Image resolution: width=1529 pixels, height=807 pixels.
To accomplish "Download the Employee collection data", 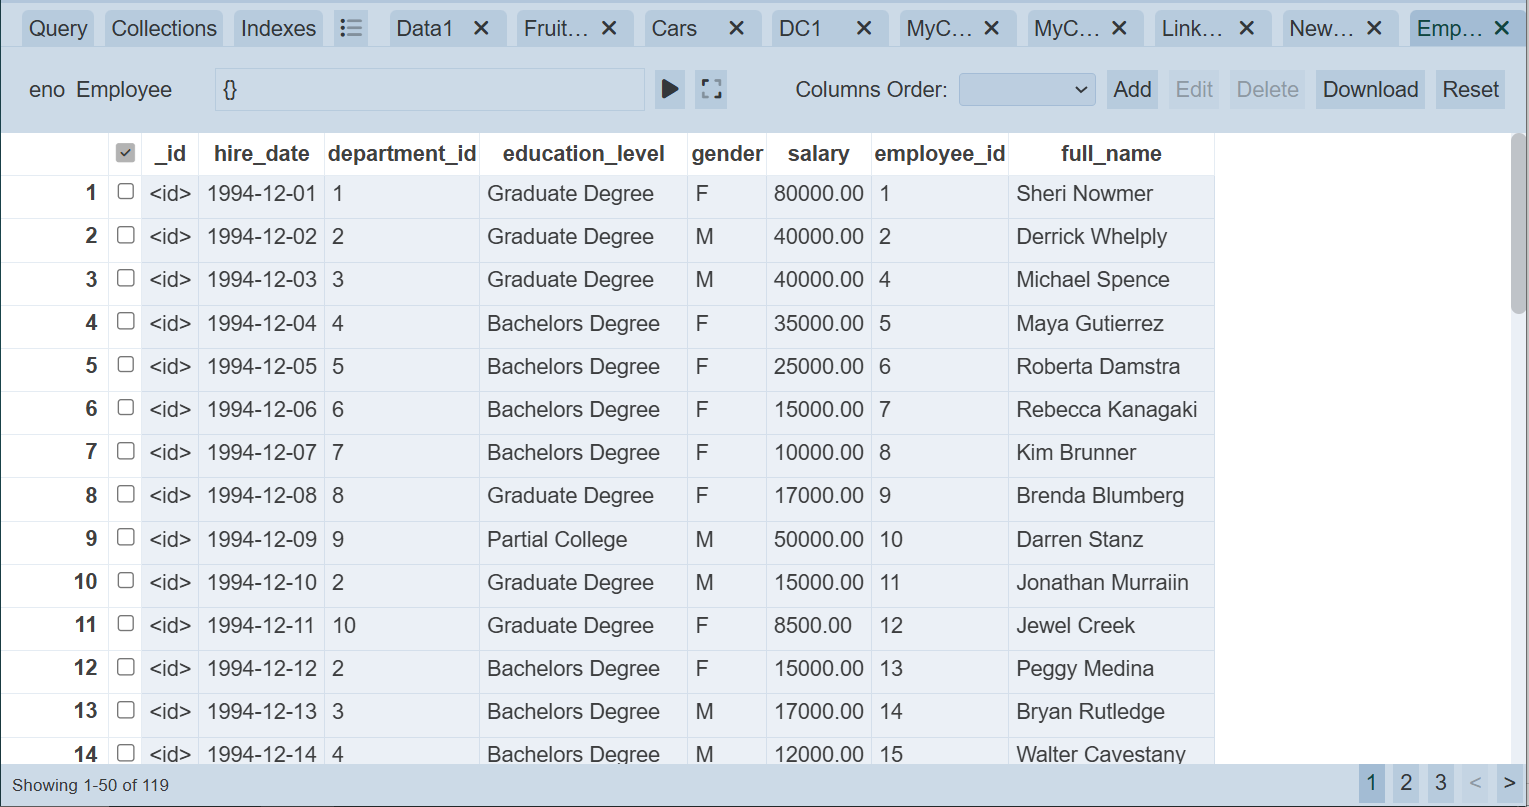I will pyautogui.click(x=1370, y=89).
